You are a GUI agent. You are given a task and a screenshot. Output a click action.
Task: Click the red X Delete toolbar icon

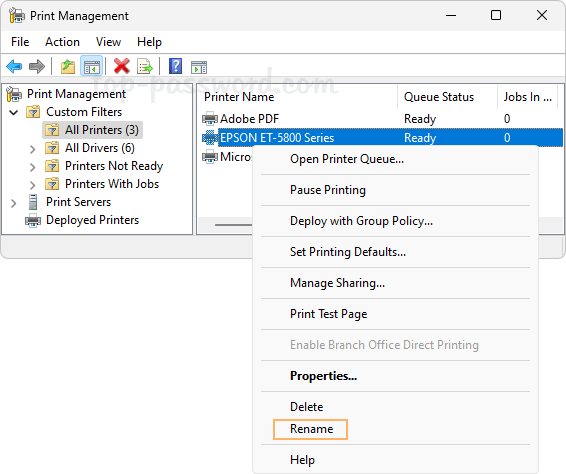[x=122, y=66]
